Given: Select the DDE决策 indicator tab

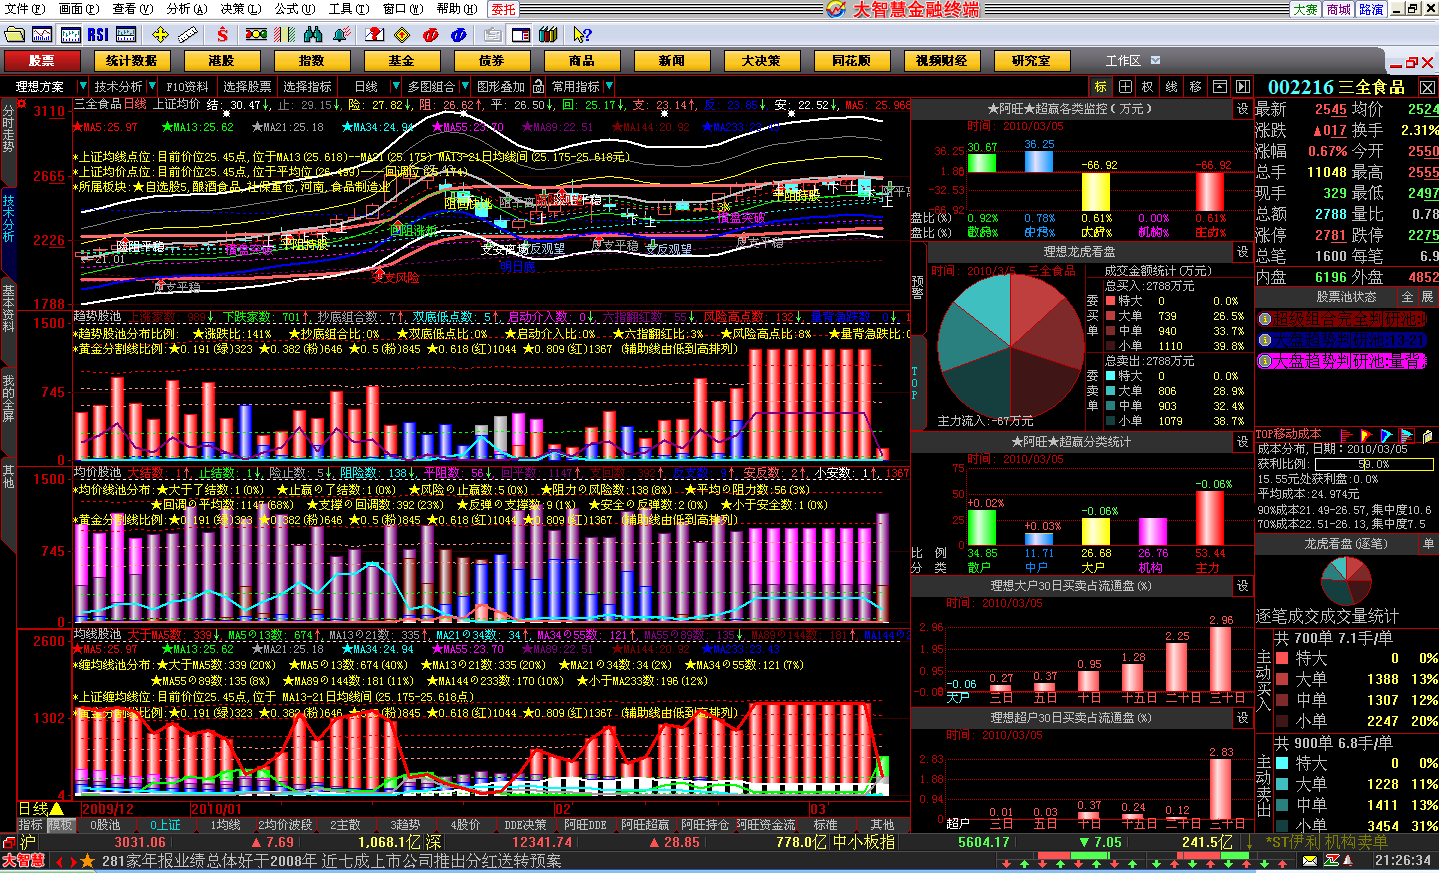Looking at the screenshot, I should point(525,825).
